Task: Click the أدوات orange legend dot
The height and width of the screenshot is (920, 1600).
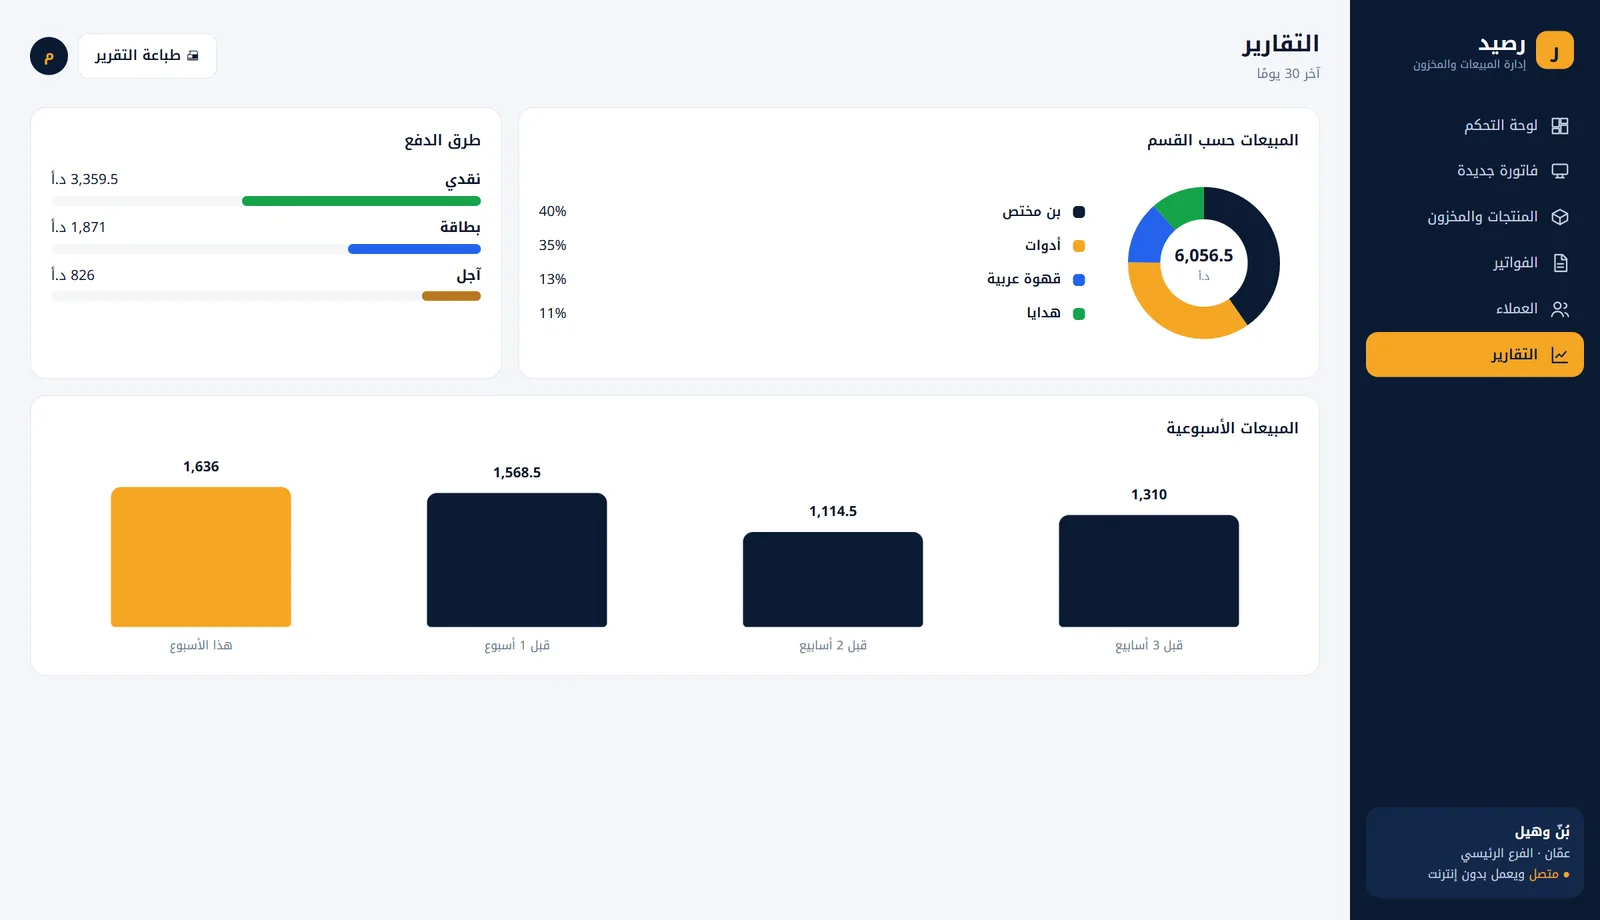Action: coord(1079,246)
